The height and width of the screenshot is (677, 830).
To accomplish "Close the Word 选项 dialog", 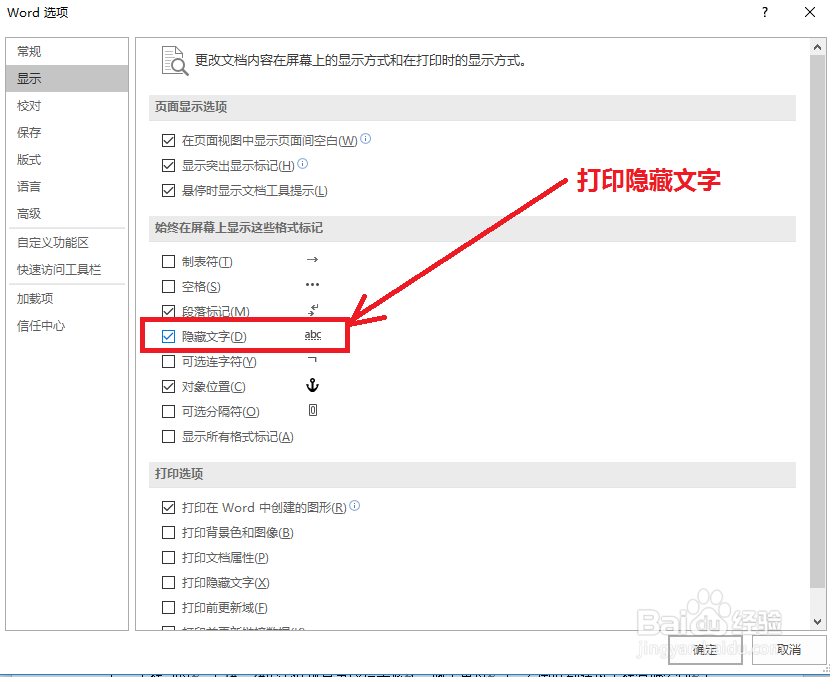I will point(810,12).
